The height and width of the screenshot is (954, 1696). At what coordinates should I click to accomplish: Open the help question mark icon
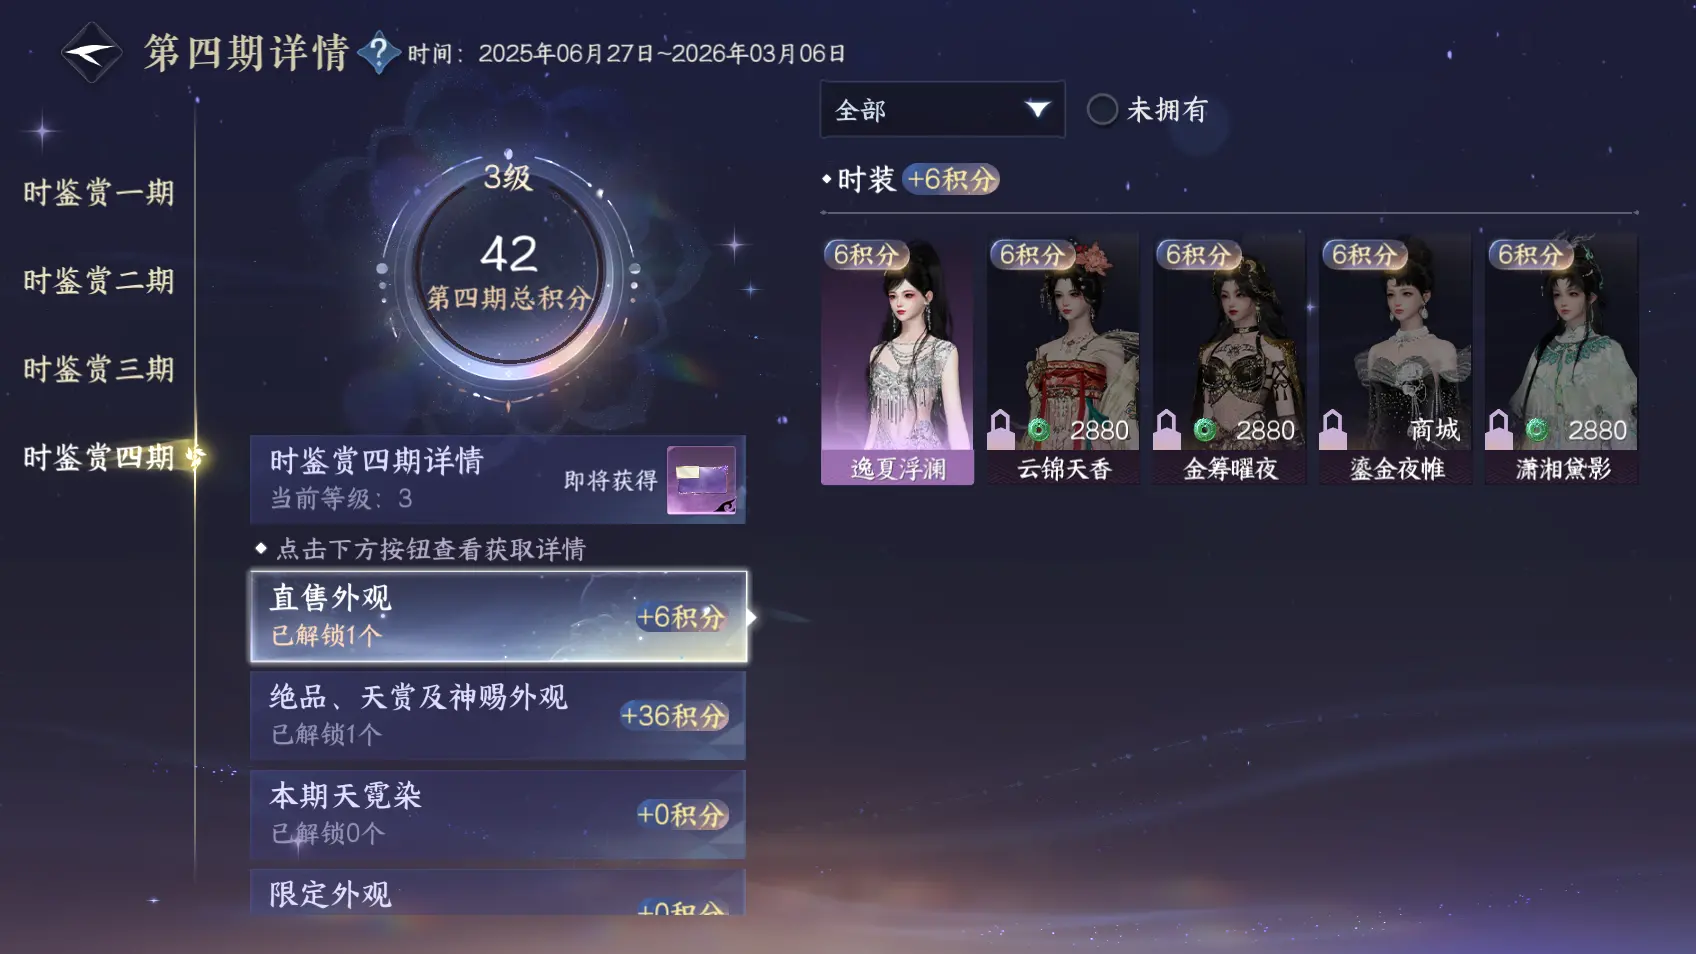379,52
